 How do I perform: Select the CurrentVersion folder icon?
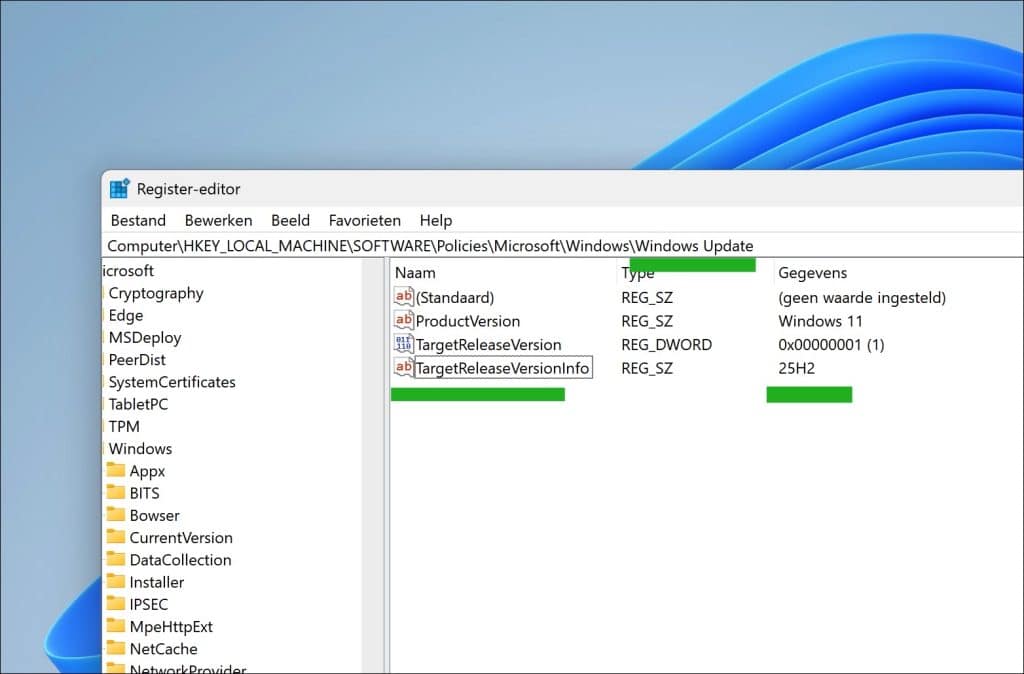pos(116,537)
